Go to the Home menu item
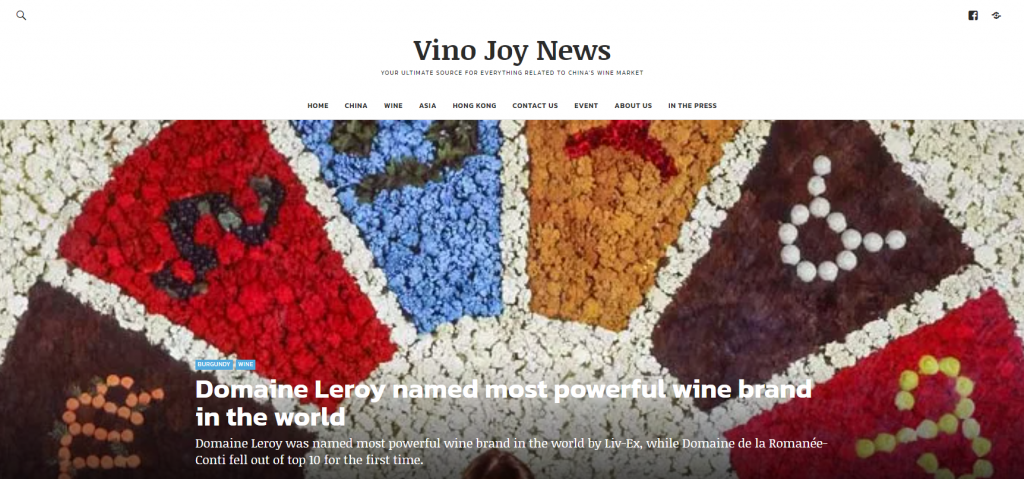This screenshot has width=1024, height=479. click(x=318, y=106)
